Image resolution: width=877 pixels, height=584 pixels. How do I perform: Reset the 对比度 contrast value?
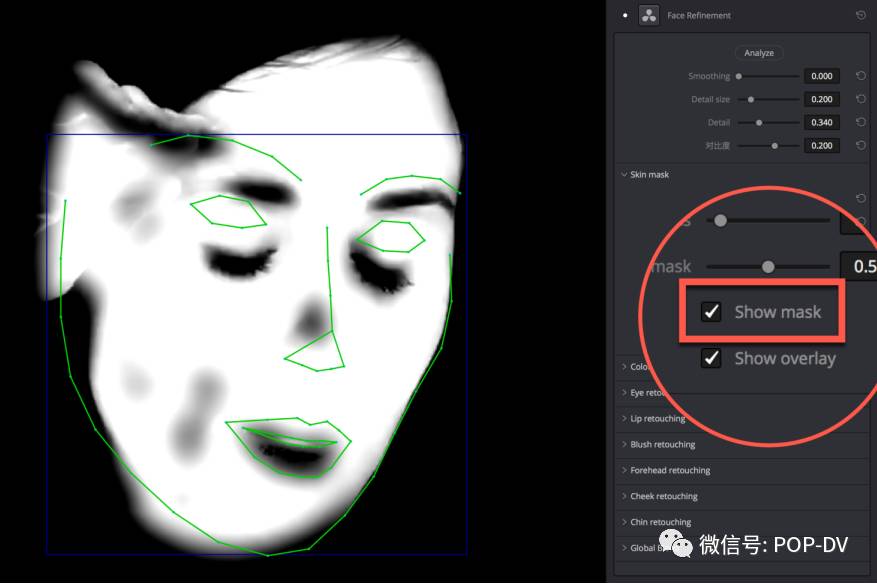[861, 145]
